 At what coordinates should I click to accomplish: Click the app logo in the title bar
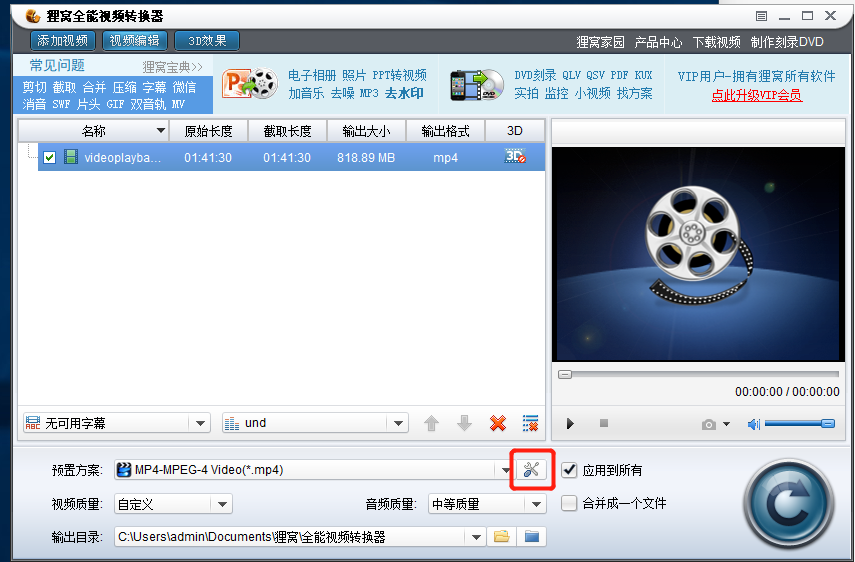pos(33,16)
